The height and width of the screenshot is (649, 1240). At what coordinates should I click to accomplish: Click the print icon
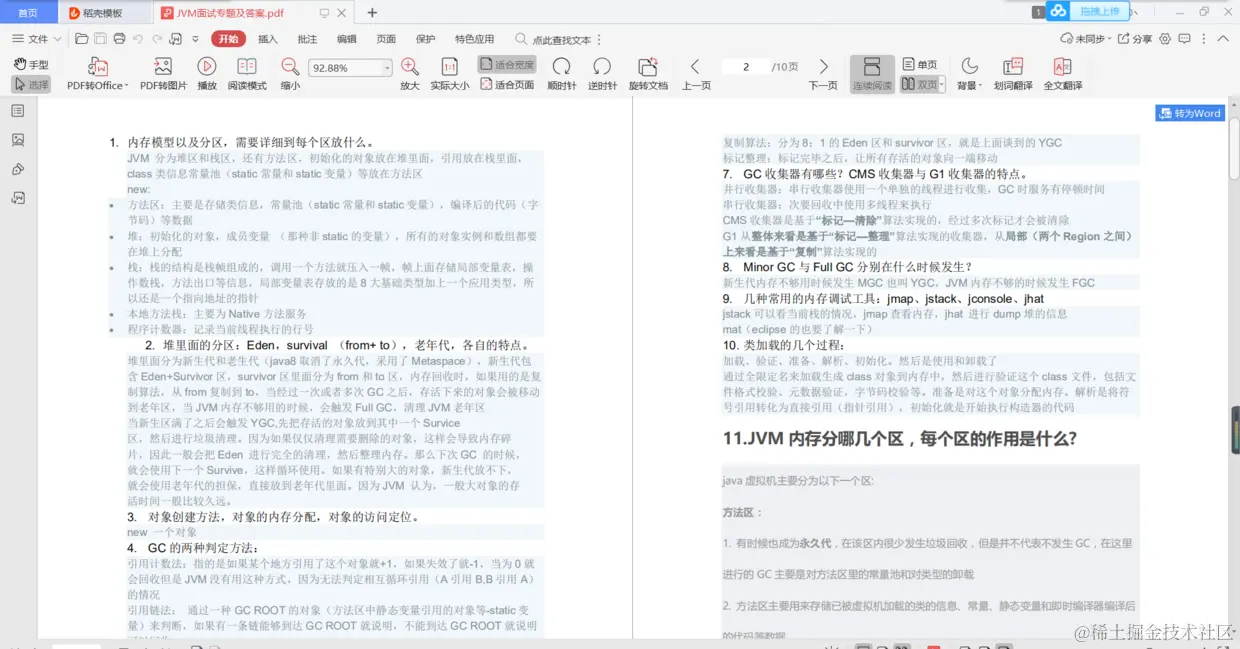pos(119,39)
